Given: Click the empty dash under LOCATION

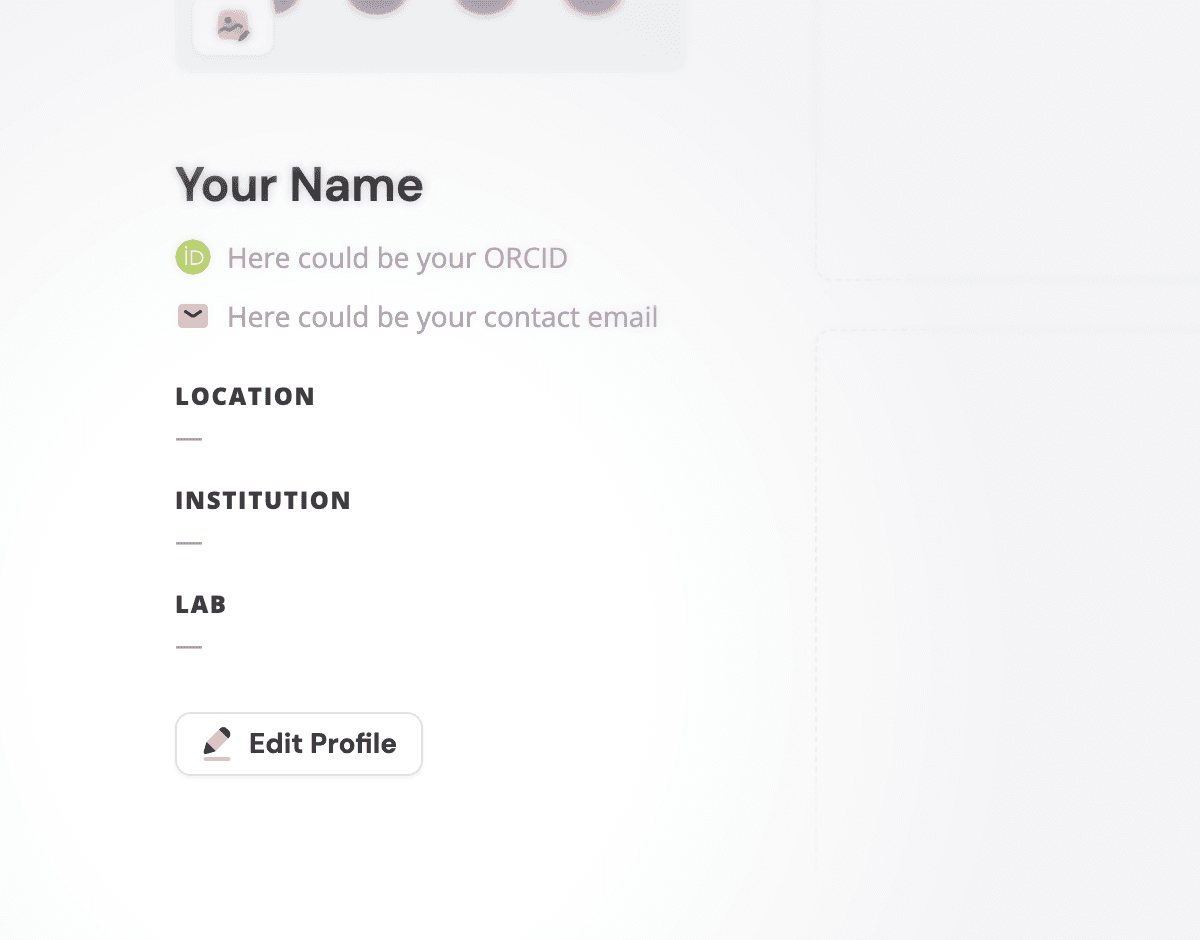Looking at the screenshot, I should (x=190, y=438).
